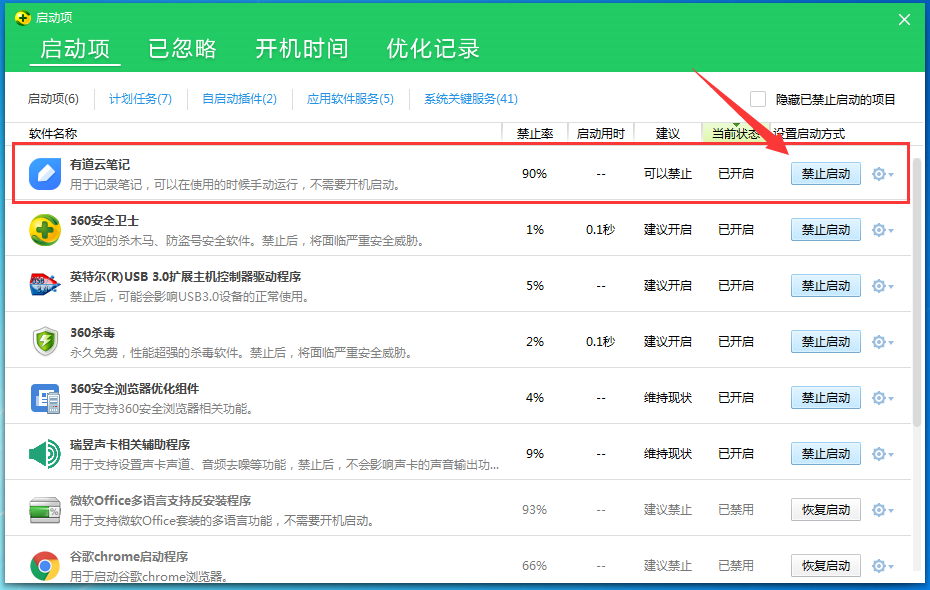930x590 pixels.
Task: Click the Microsoft Office language pack icon
Action: click(44, 509)
